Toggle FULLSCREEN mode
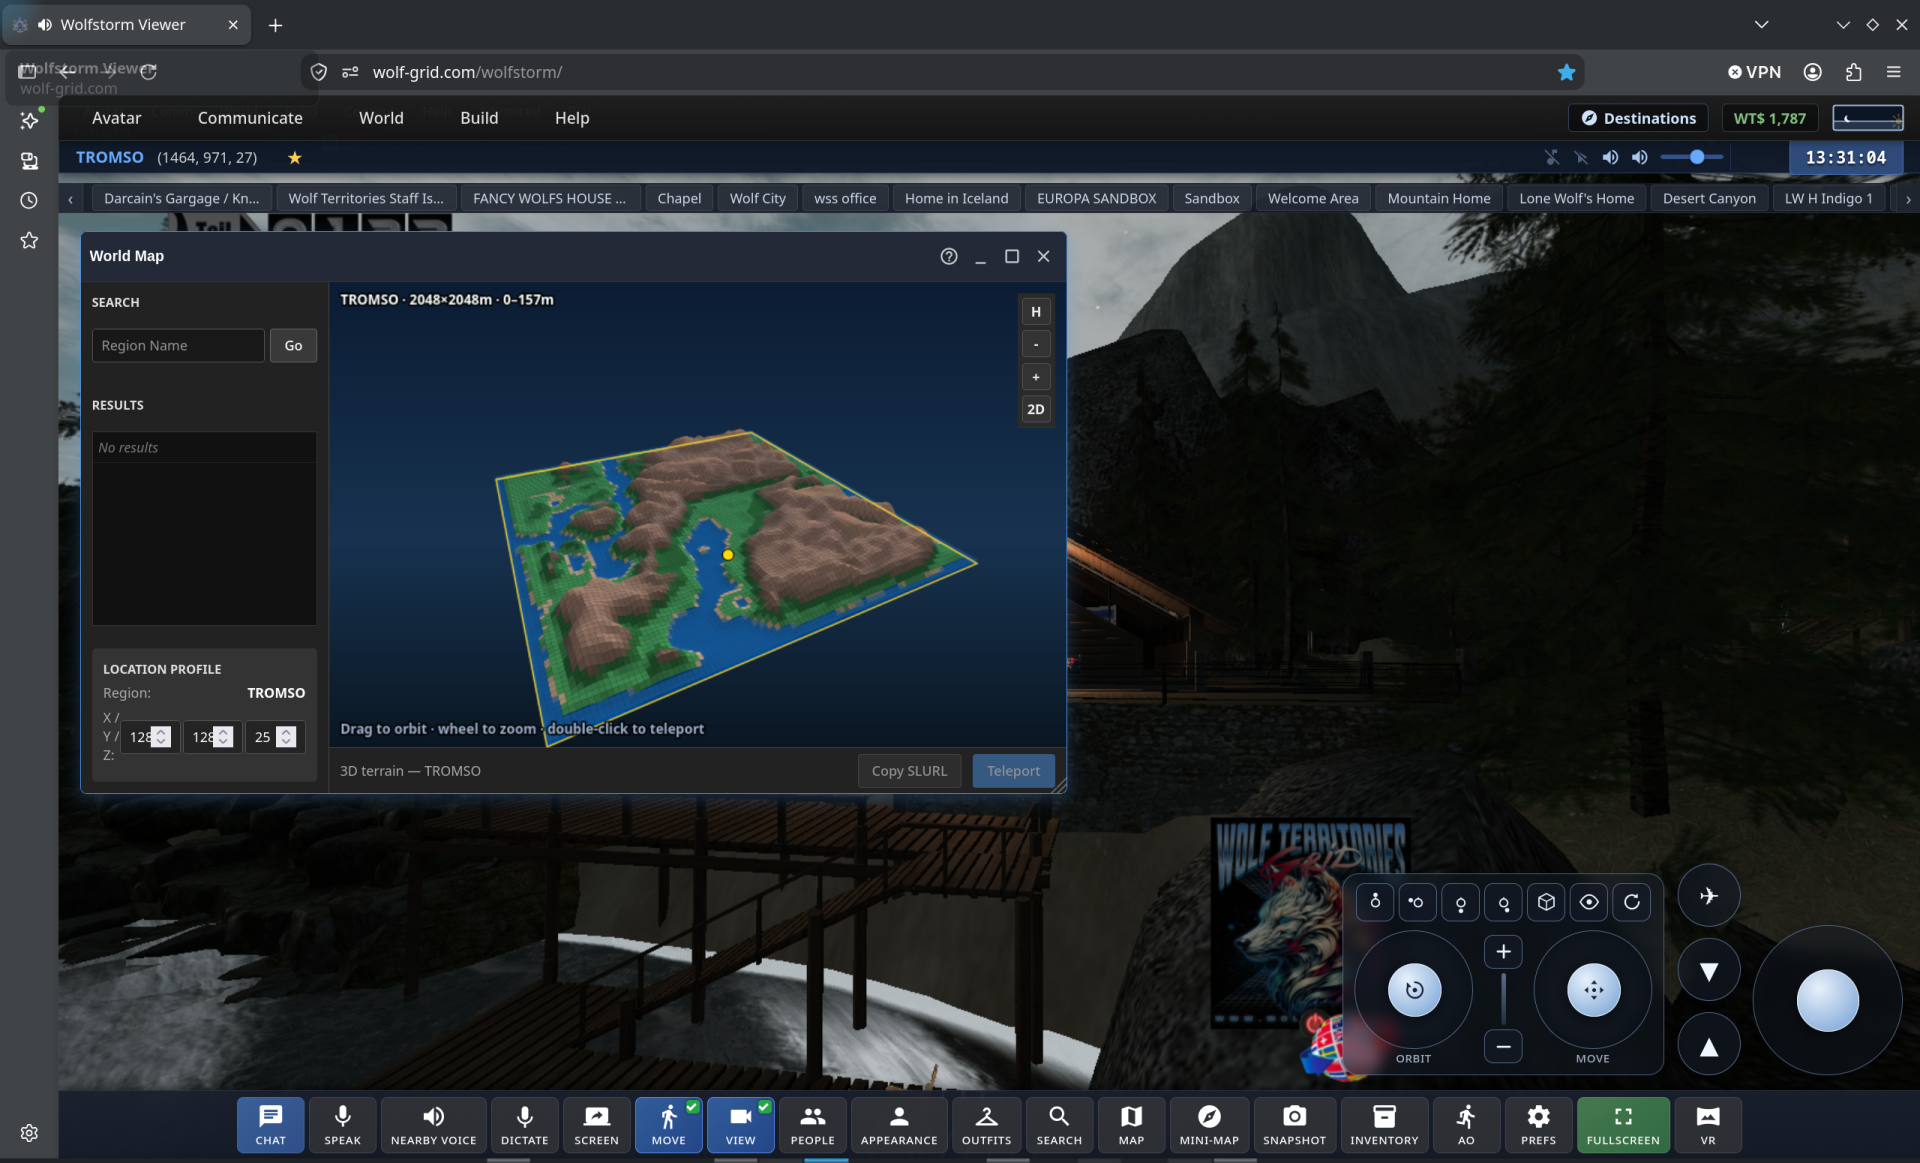 1623,1125
